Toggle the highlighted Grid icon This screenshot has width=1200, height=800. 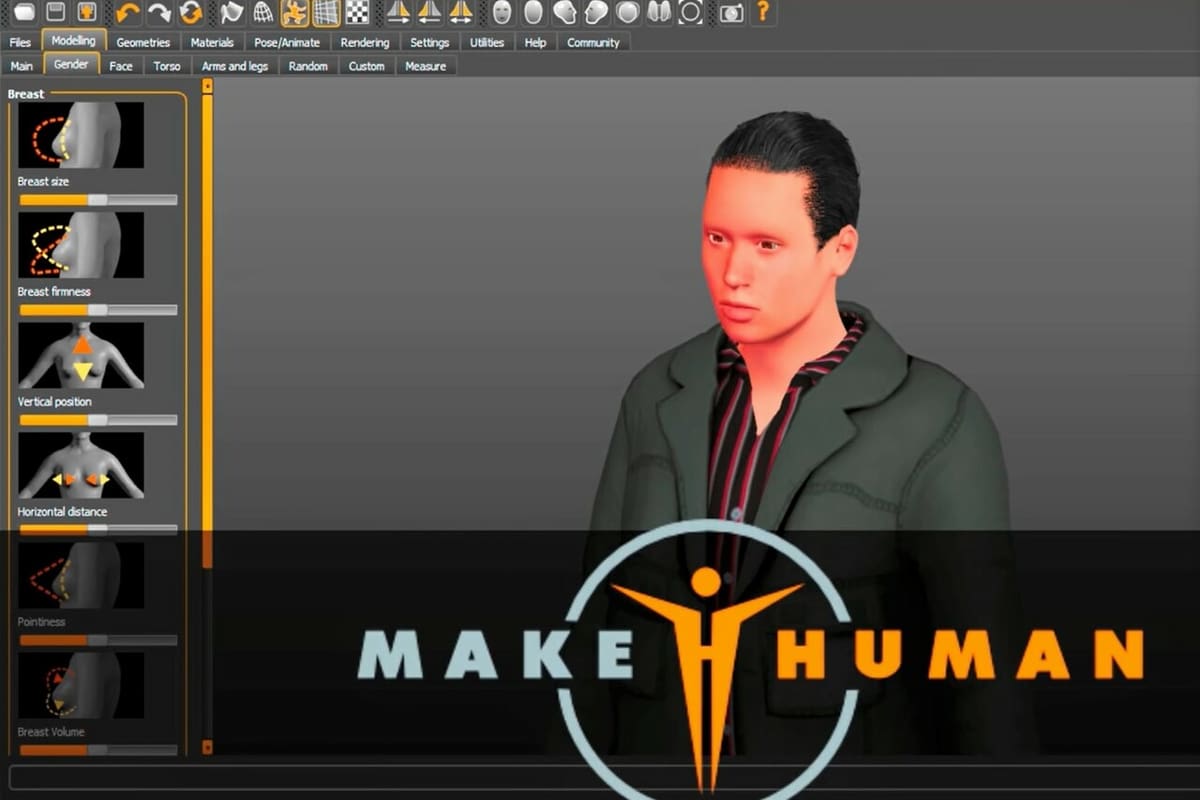[x=326, y=12]
